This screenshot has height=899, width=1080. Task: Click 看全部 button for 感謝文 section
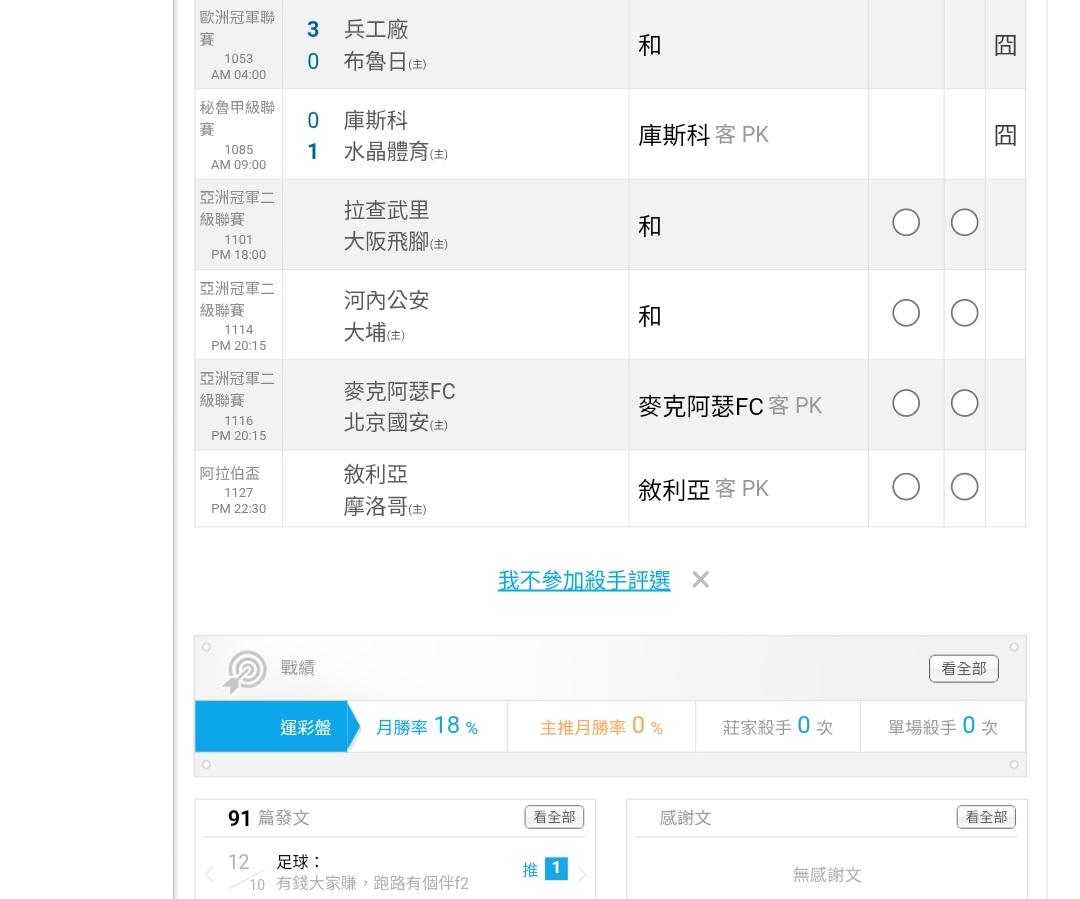(x=986, y=817)
